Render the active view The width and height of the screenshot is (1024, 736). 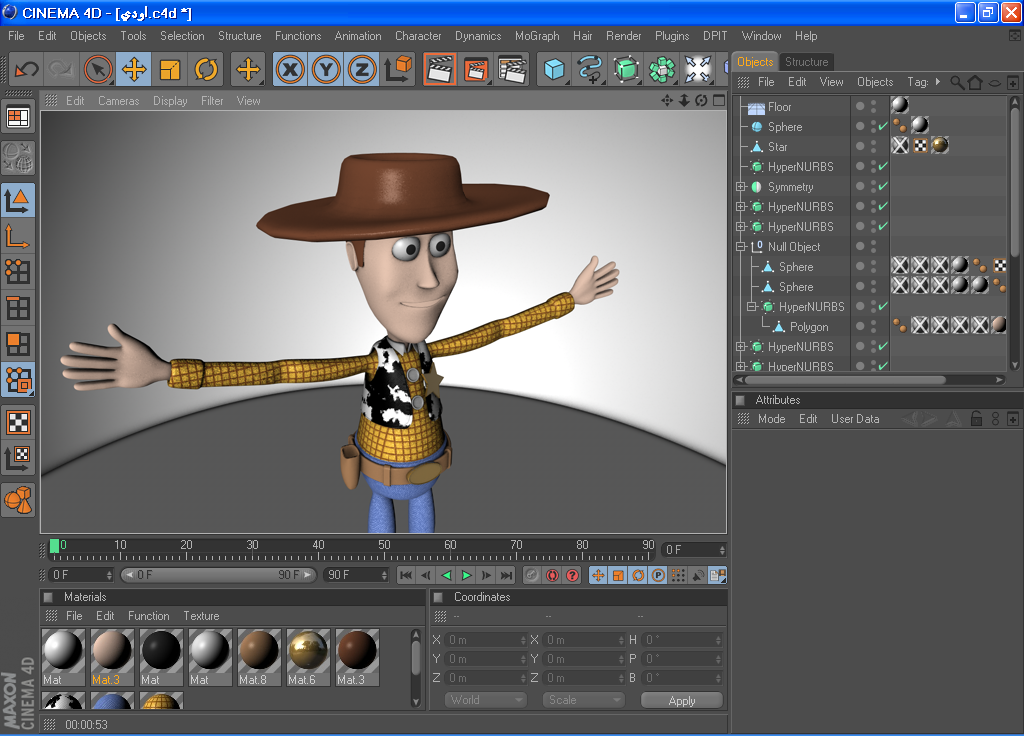click(x=440, y=69)
